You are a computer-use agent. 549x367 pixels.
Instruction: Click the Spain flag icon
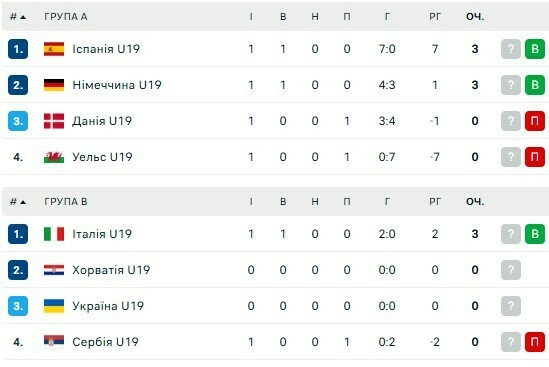[54, 49]
